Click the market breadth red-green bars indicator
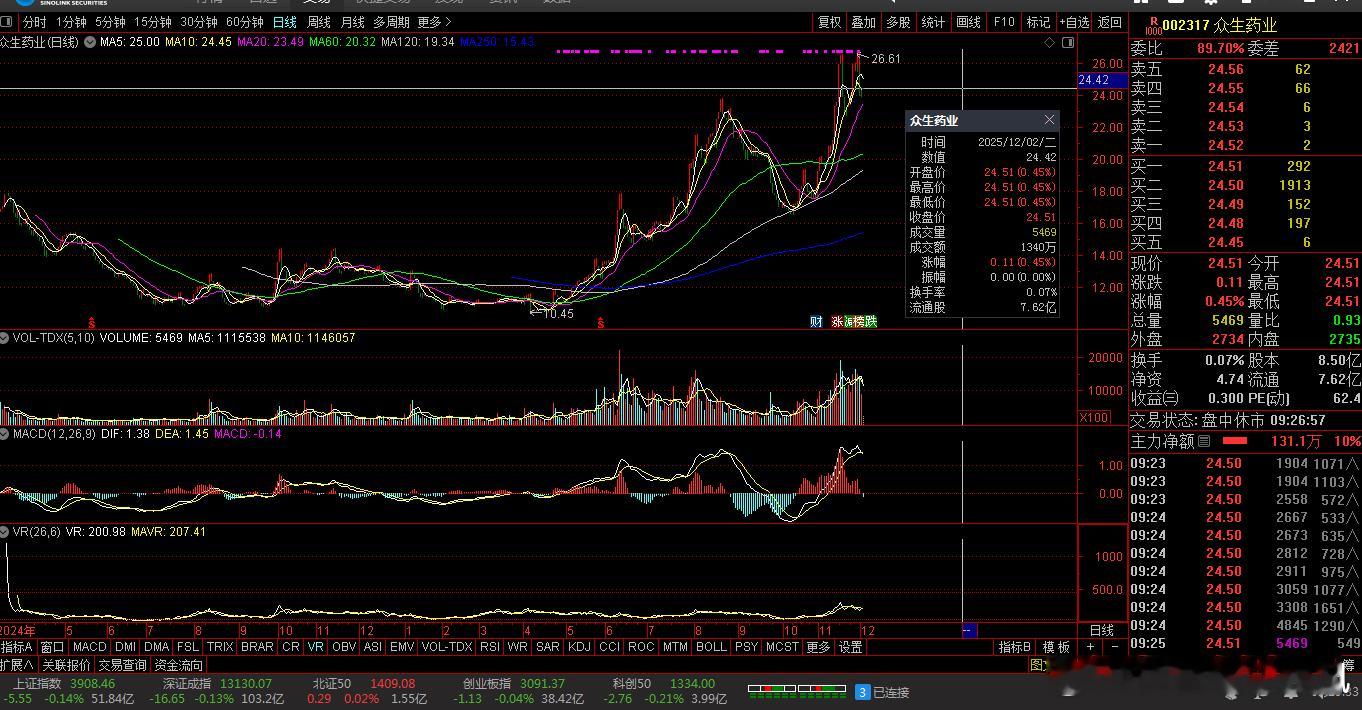 [x=798, y=690]
